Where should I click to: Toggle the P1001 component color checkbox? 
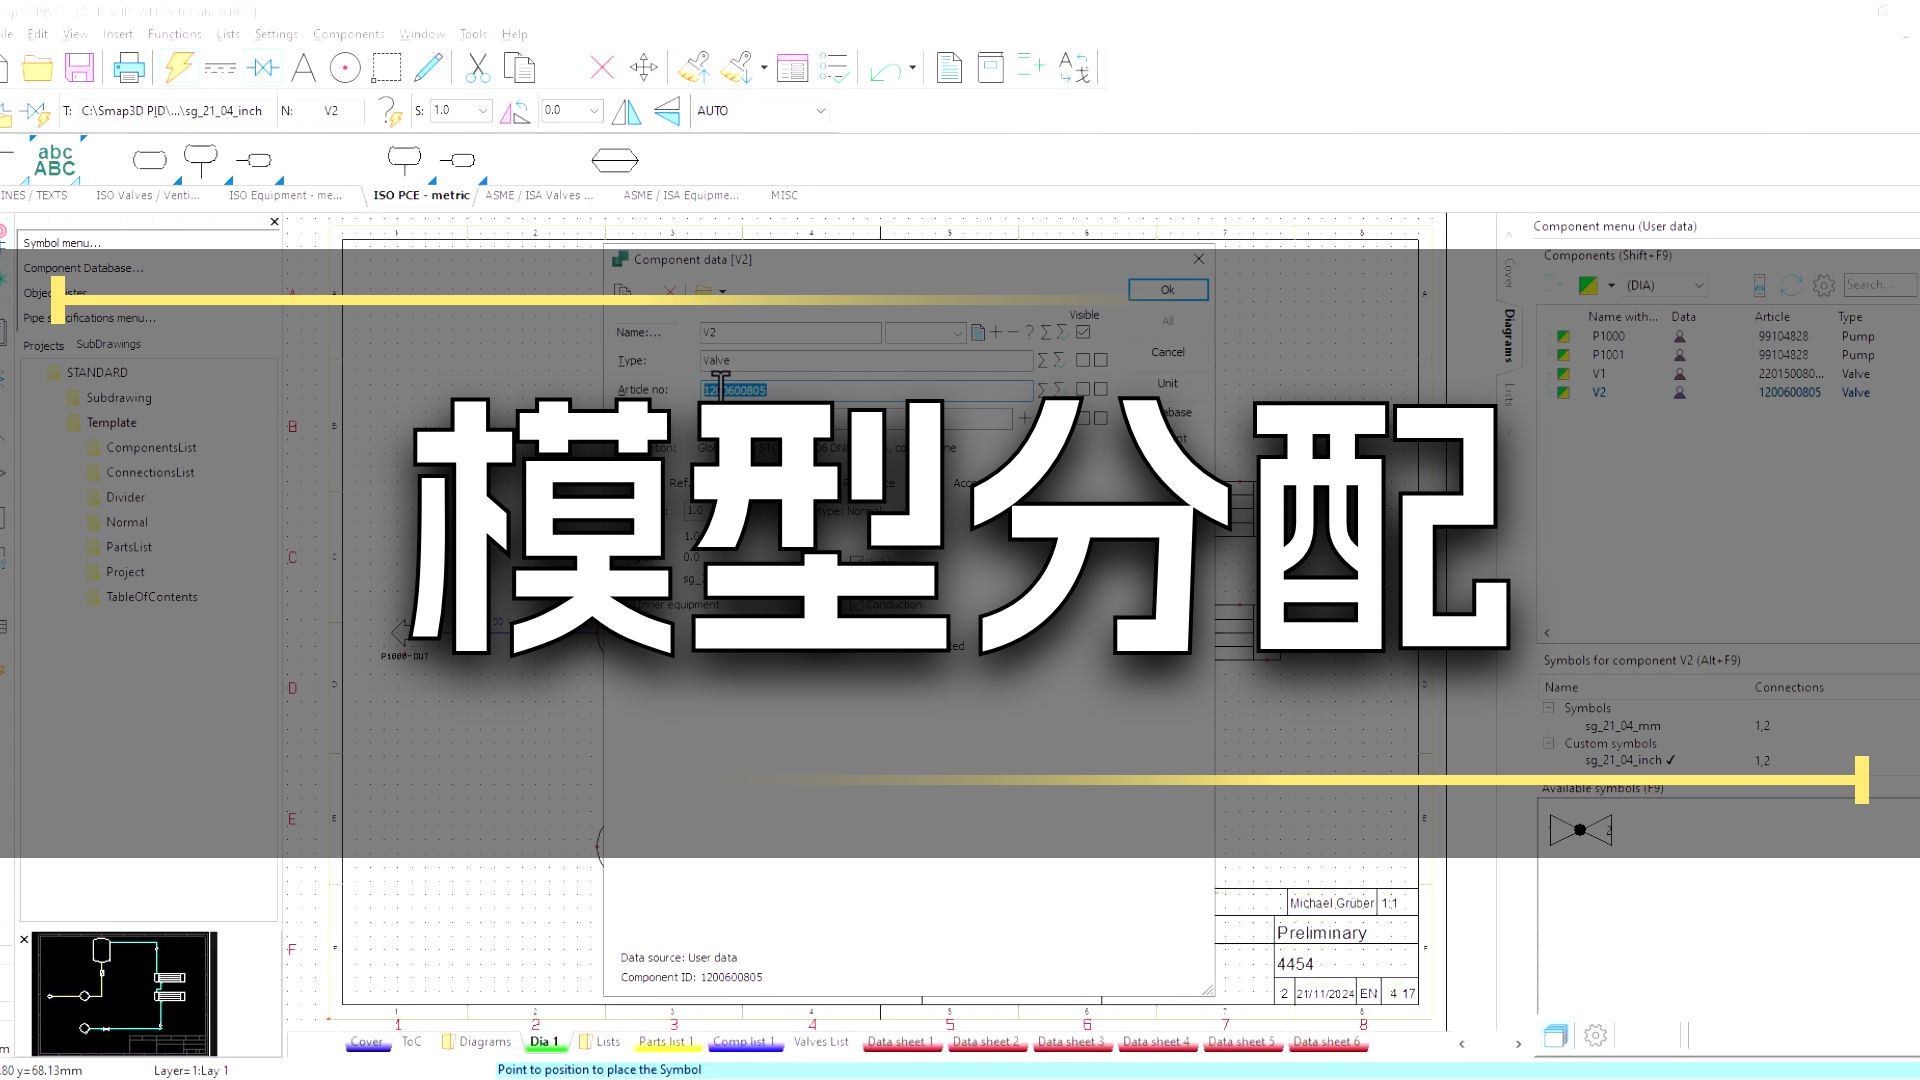[1563, 355]
